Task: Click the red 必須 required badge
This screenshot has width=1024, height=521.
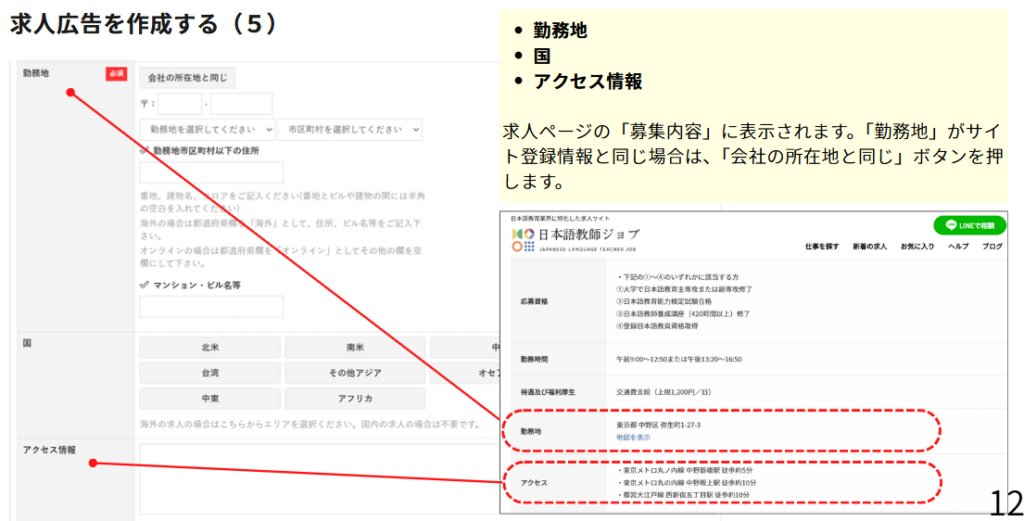Action: 115,74
